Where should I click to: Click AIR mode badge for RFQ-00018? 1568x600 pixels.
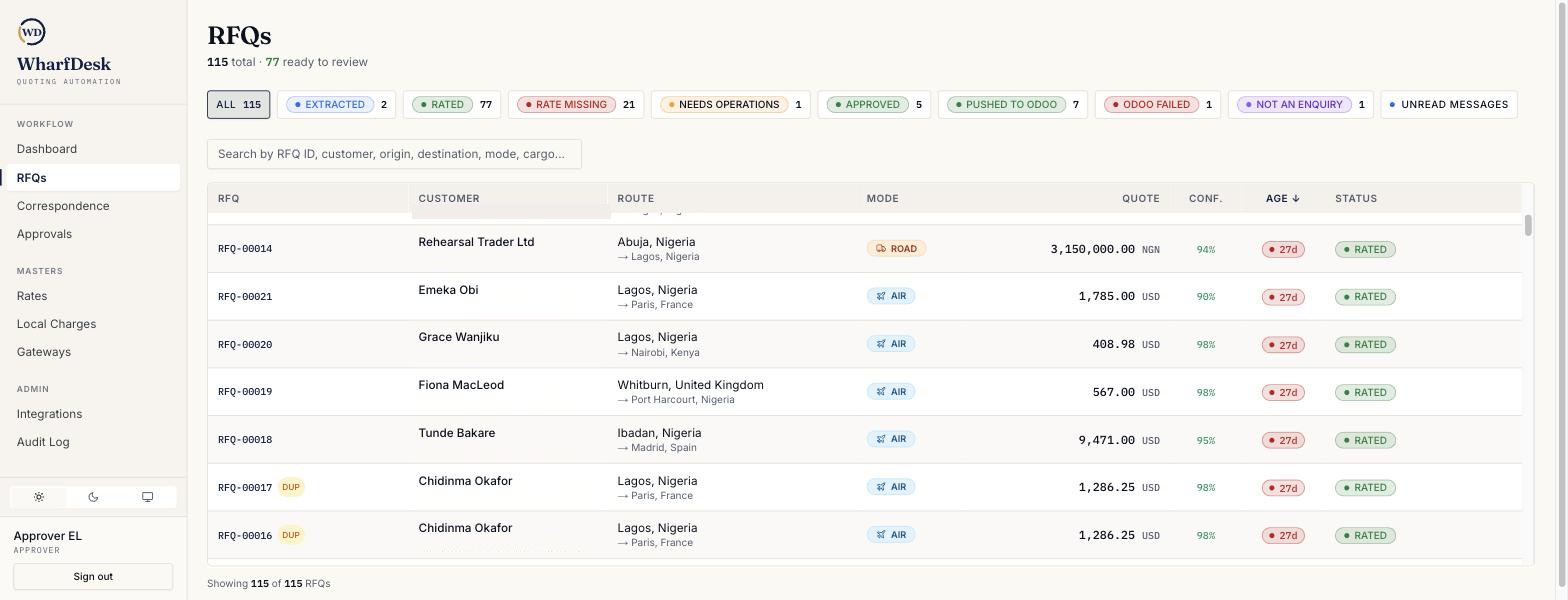pos(890,439)
